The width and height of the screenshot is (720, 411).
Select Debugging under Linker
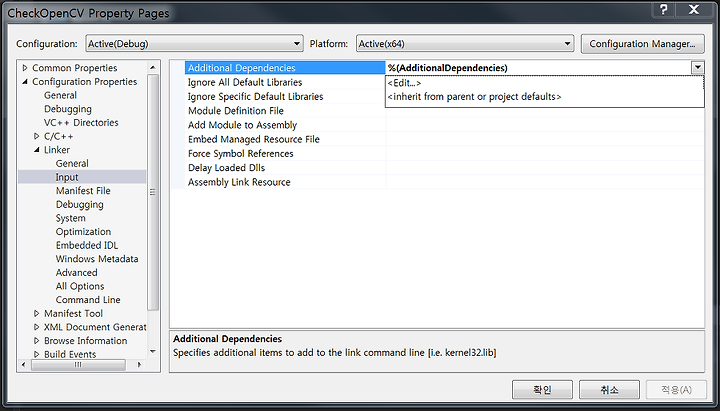click(x=79, y=204)
